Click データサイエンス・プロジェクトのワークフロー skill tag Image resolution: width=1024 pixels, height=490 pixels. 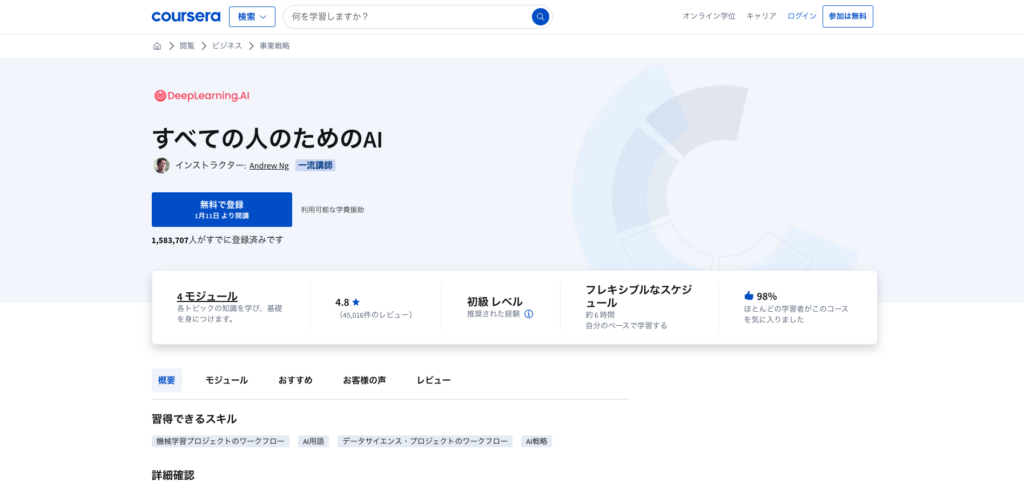point(425,442)
